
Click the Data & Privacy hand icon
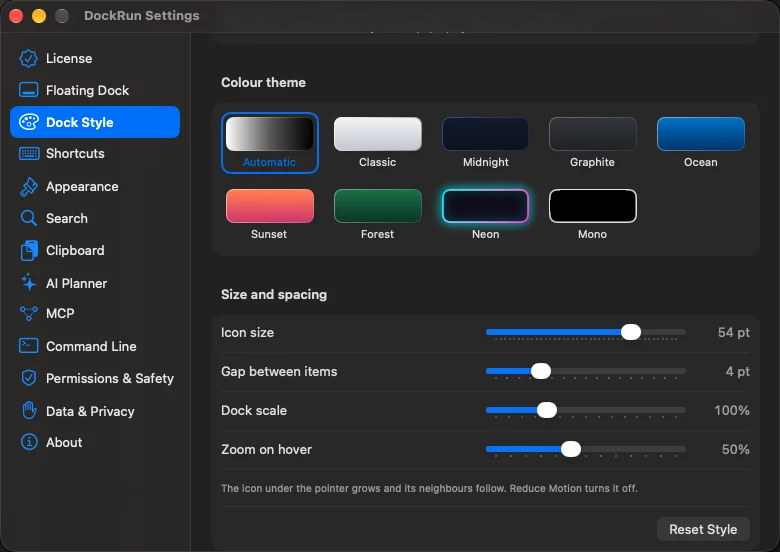29,410
